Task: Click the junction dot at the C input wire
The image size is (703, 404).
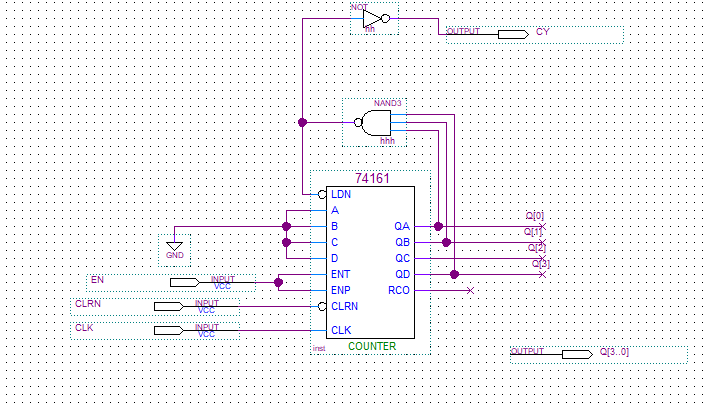Action: [286, 243]
